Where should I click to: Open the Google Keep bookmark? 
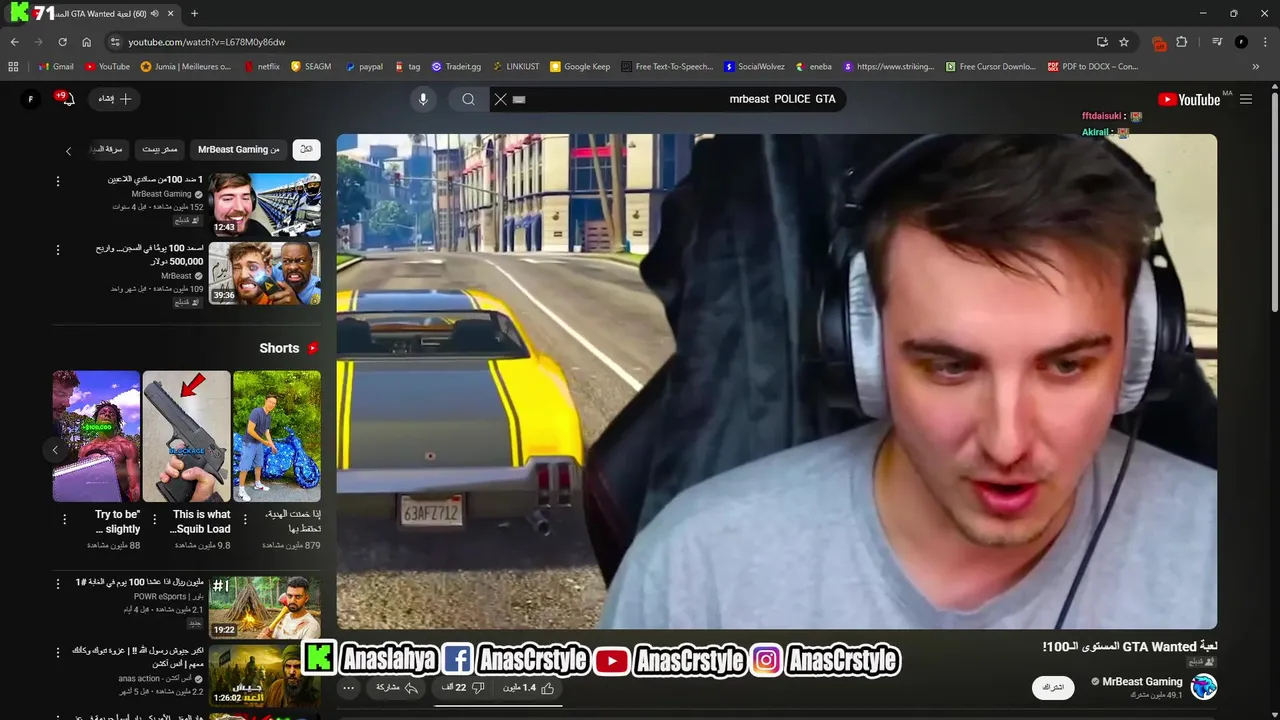click(x=580, y=67)
